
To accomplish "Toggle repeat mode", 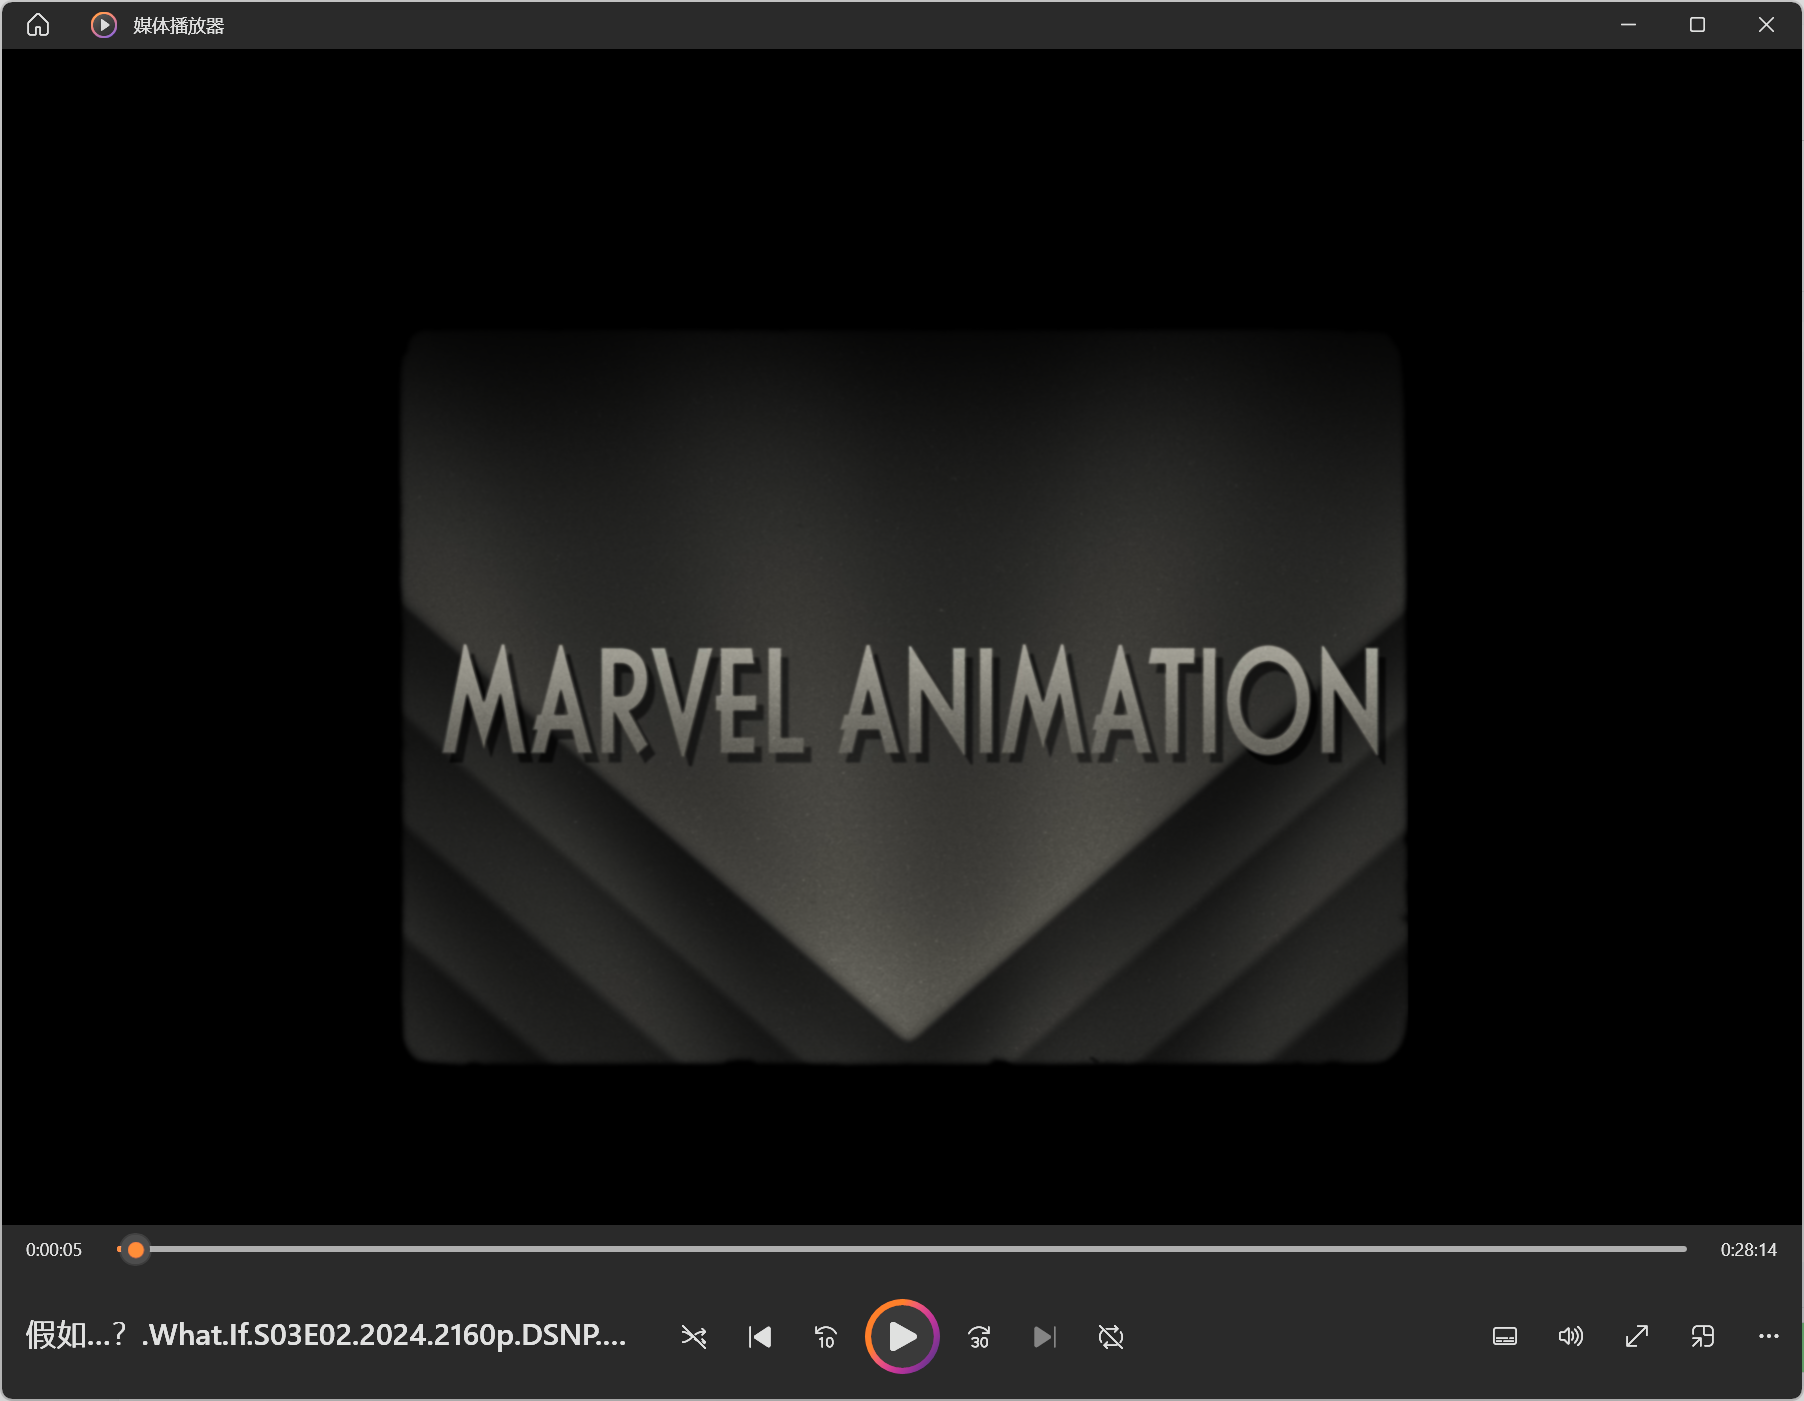I will pyautogui.click(x=1111, y=1337).
